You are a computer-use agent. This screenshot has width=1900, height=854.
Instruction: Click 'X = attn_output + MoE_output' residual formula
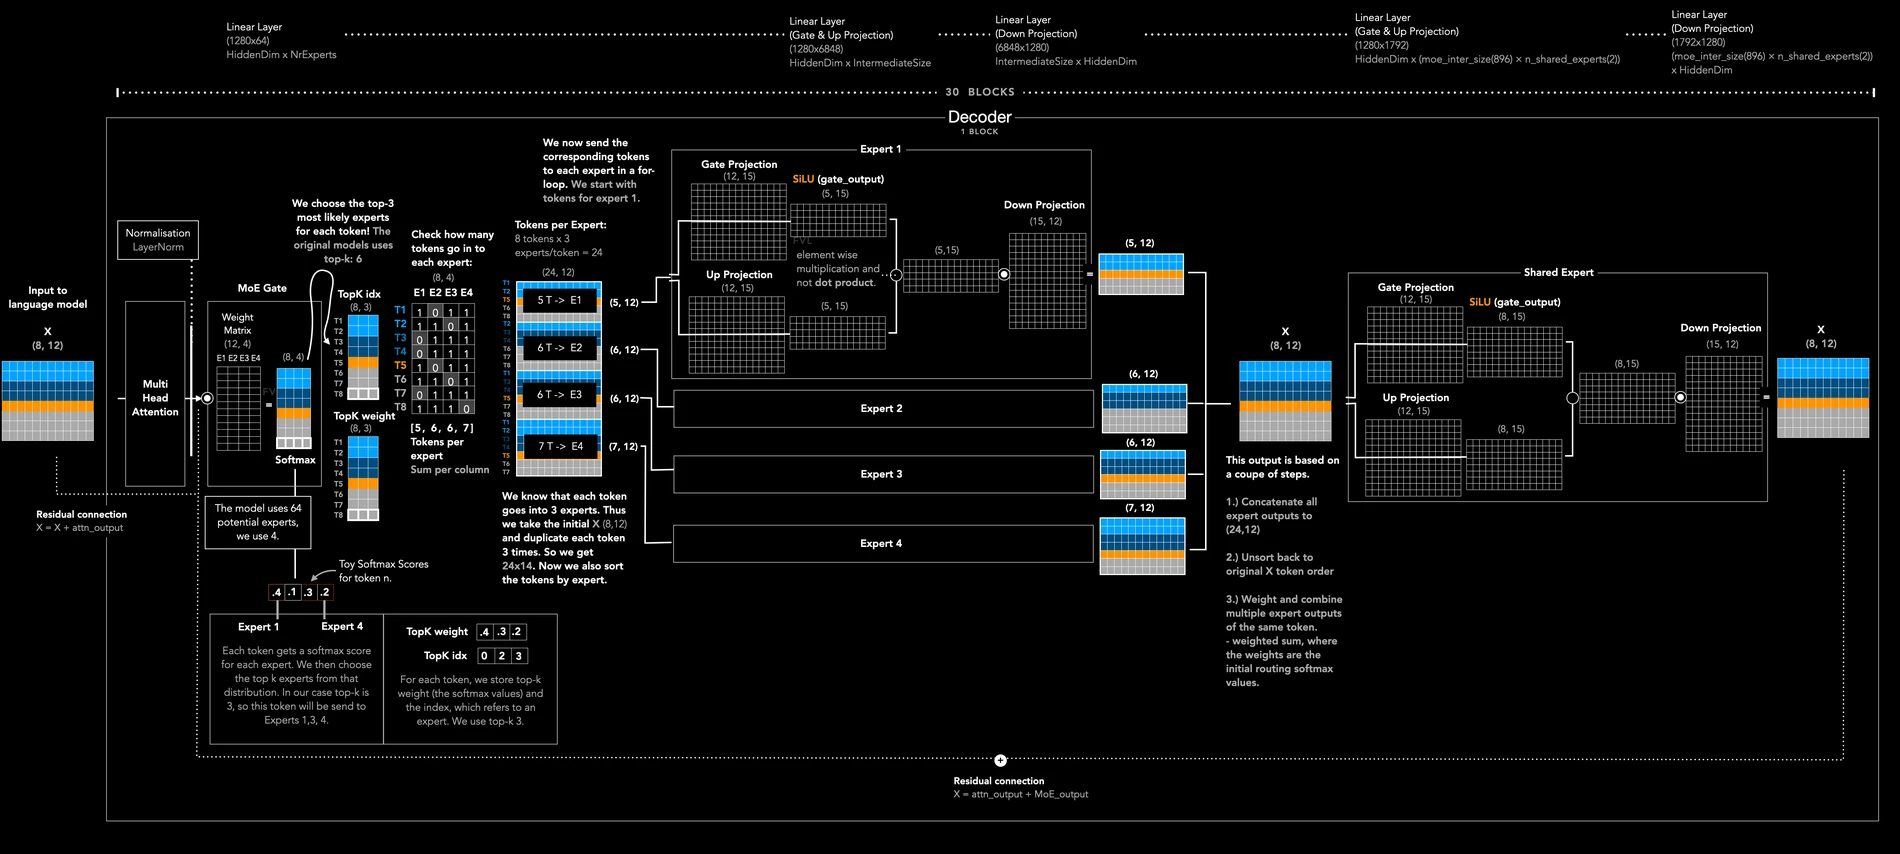(x=1020, y=795)
